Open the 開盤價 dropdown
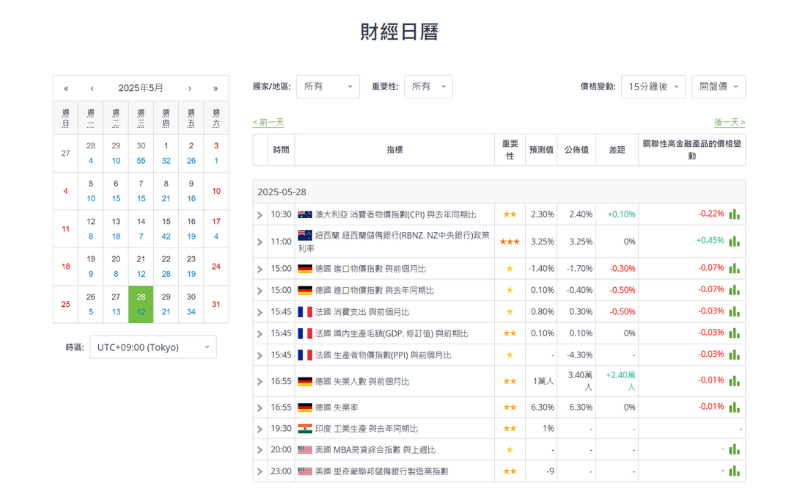 (x=718, y=87)
